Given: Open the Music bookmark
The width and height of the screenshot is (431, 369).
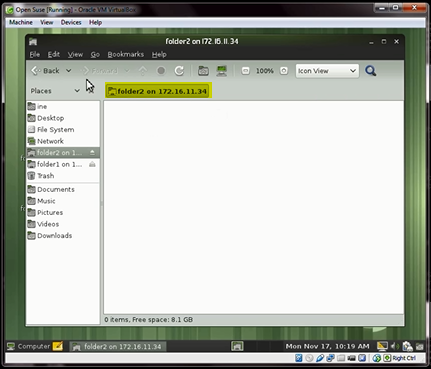Looking at the screenshot, I should (63, 201).
